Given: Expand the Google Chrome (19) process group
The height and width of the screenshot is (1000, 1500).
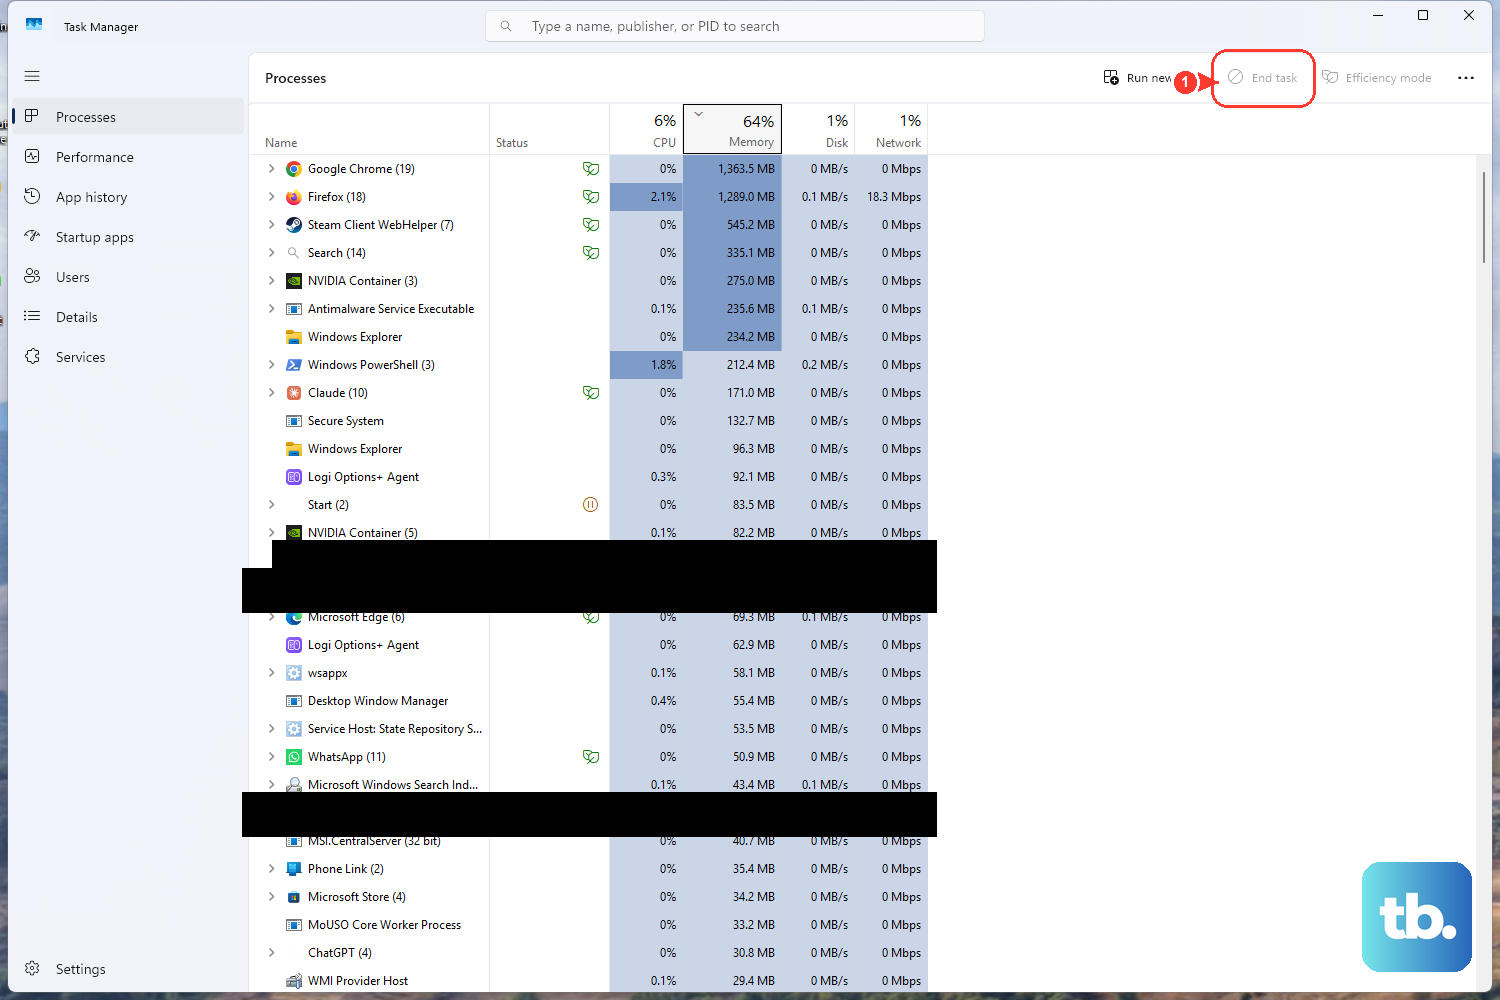Looking at the screenshot, I should coord(271,169).
